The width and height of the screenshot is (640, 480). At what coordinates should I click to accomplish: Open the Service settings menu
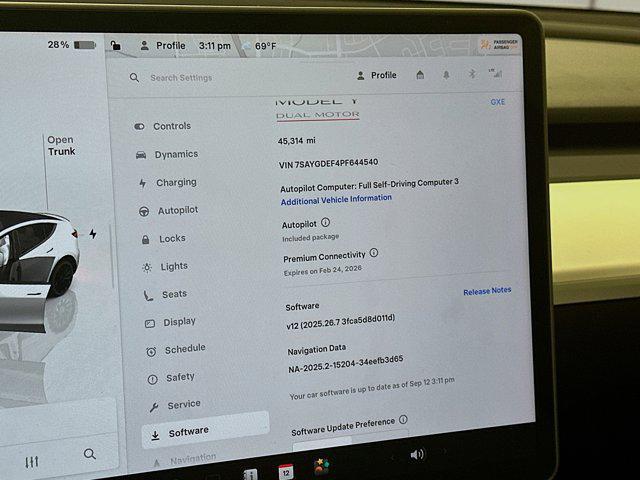tap(175, 405)
